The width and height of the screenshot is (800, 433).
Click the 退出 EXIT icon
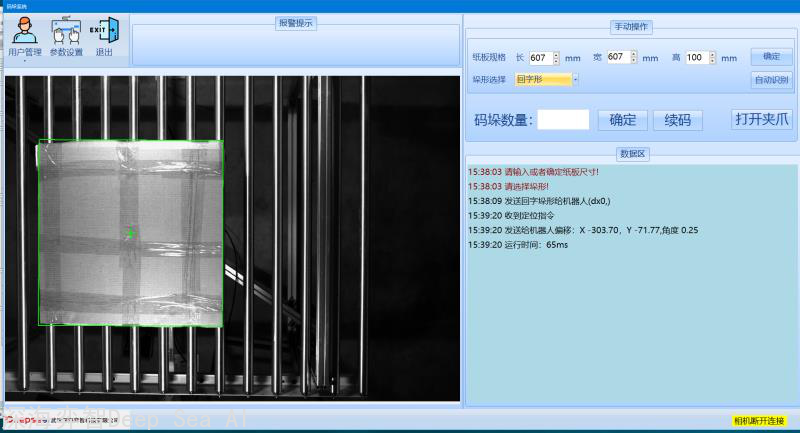pyautogui.click(x=105, y=37)
